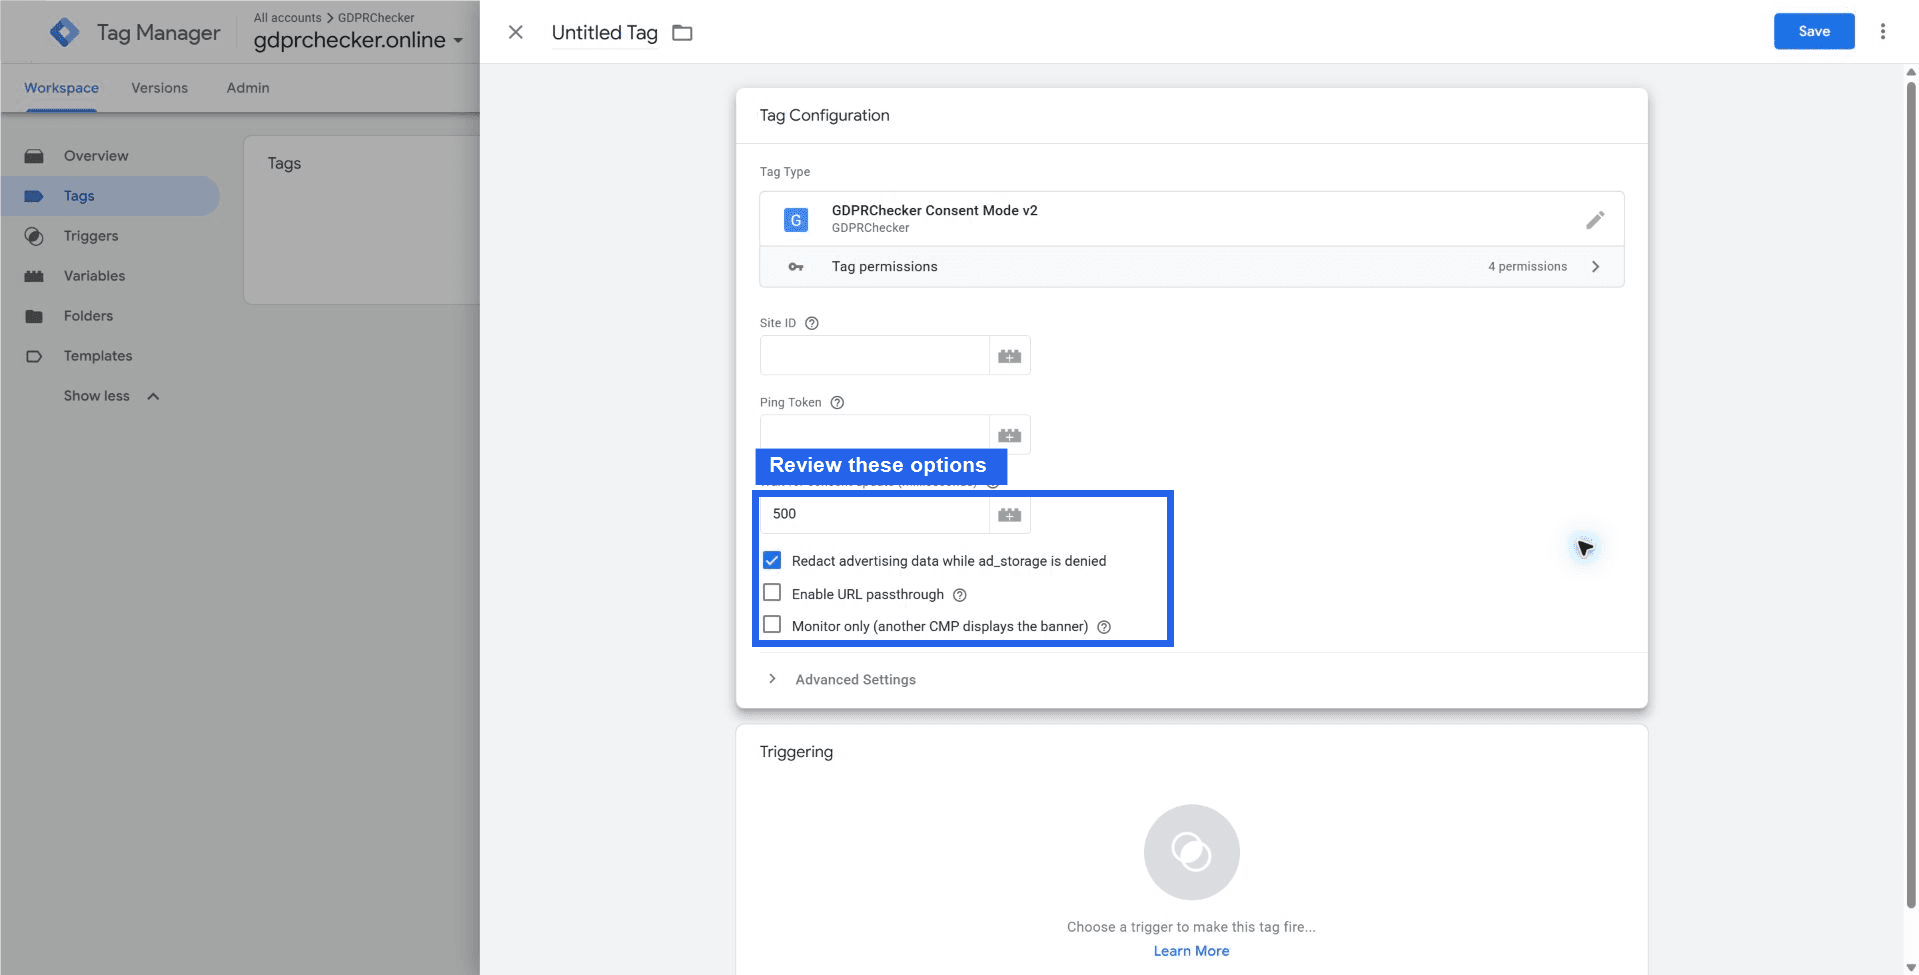Click the Tag Manager logo icon
Viewport: 1919px width, 975px height.
65,32
